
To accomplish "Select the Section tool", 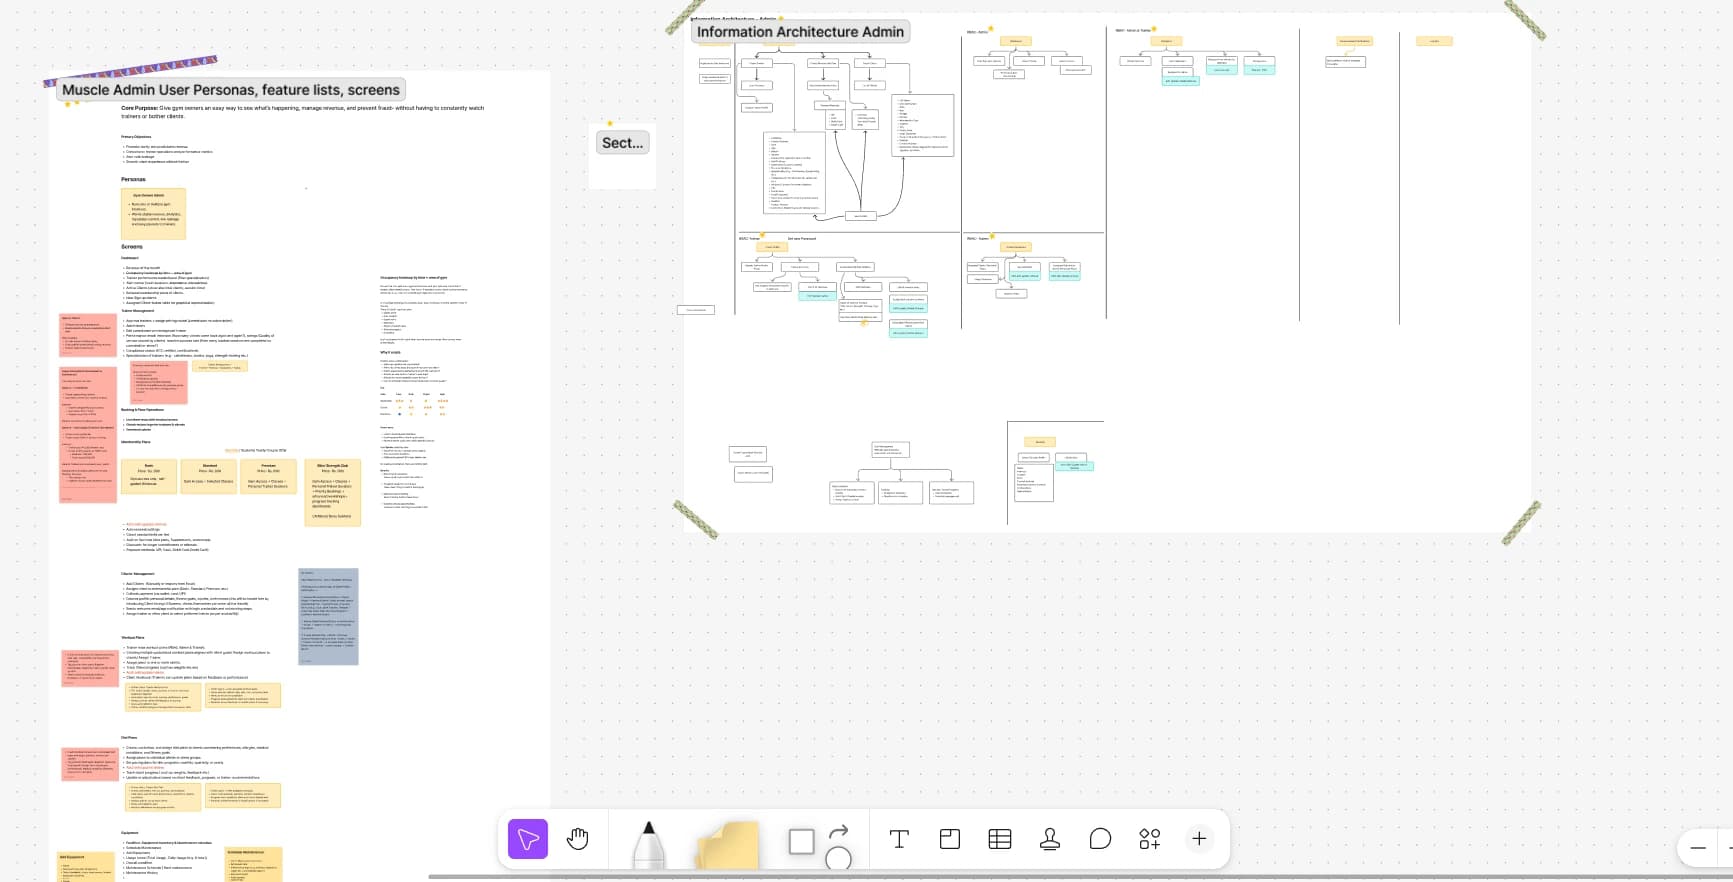I will 950,839.
